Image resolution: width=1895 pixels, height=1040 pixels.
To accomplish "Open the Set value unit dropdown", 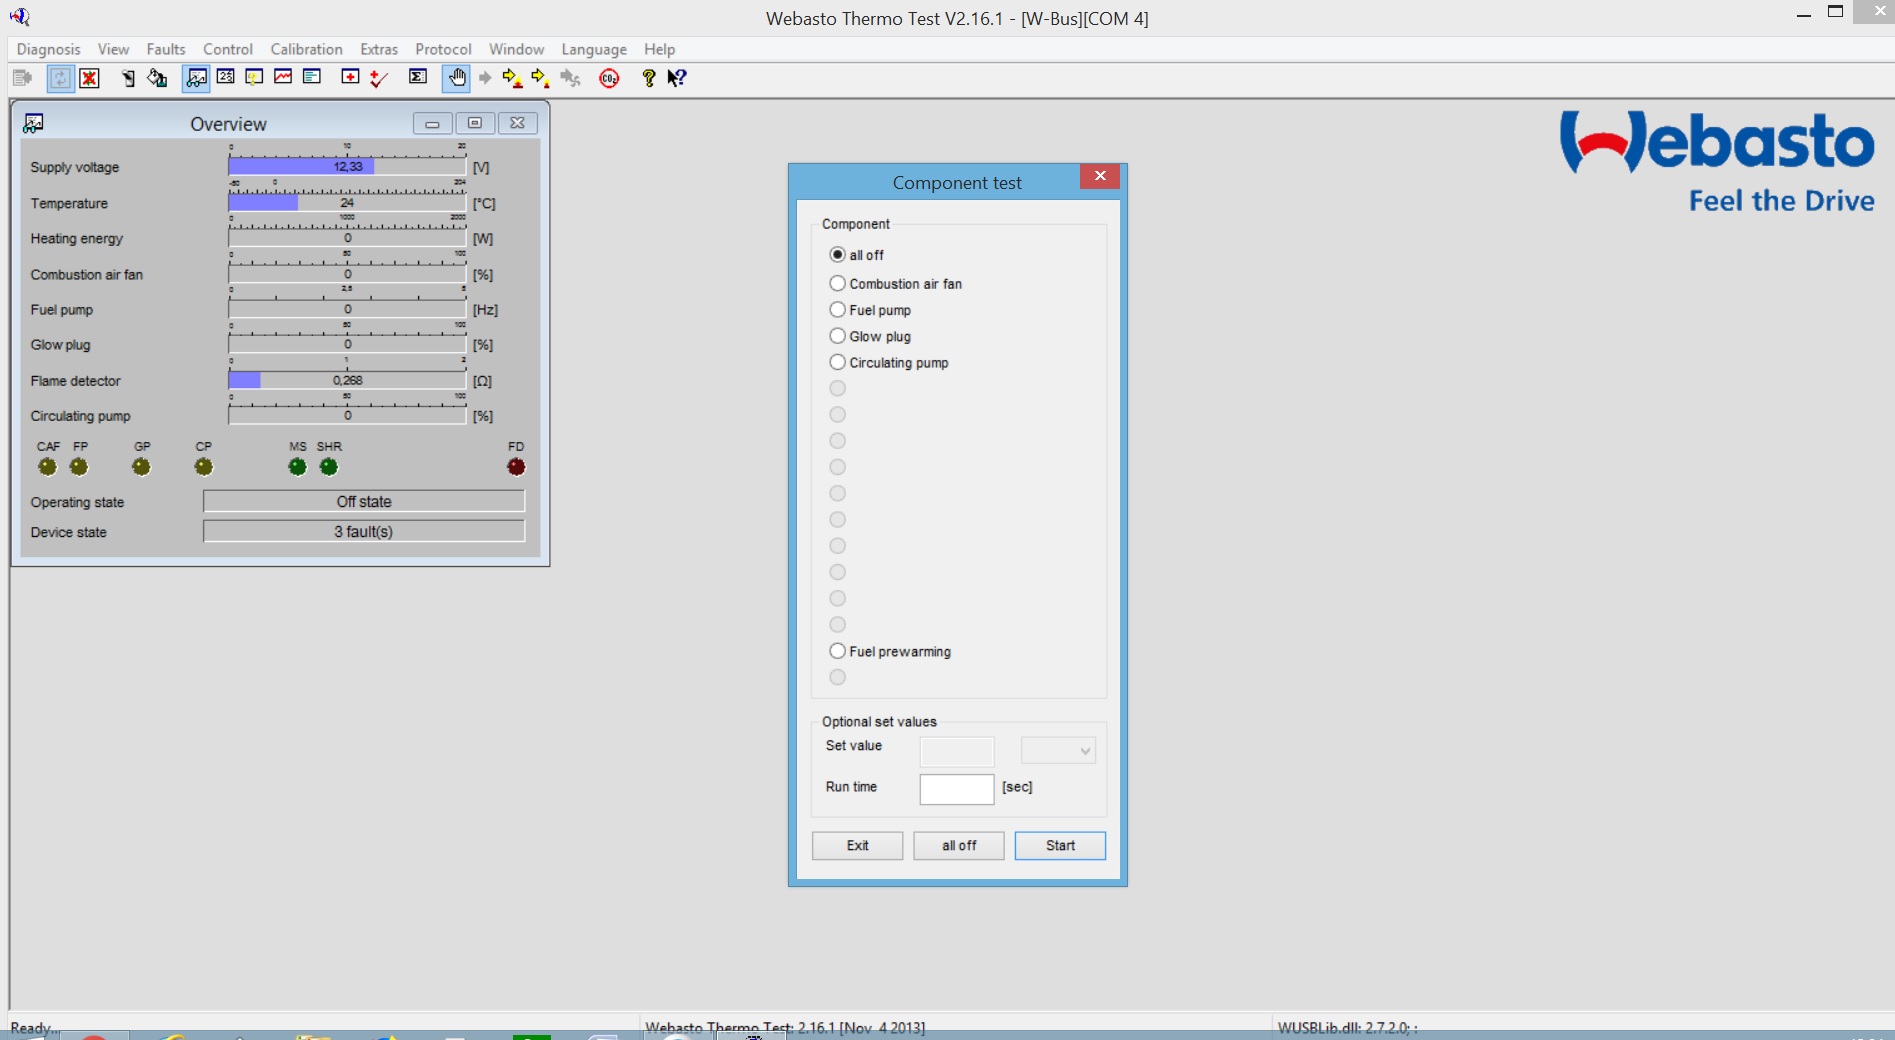I will tap(1058, 750).
